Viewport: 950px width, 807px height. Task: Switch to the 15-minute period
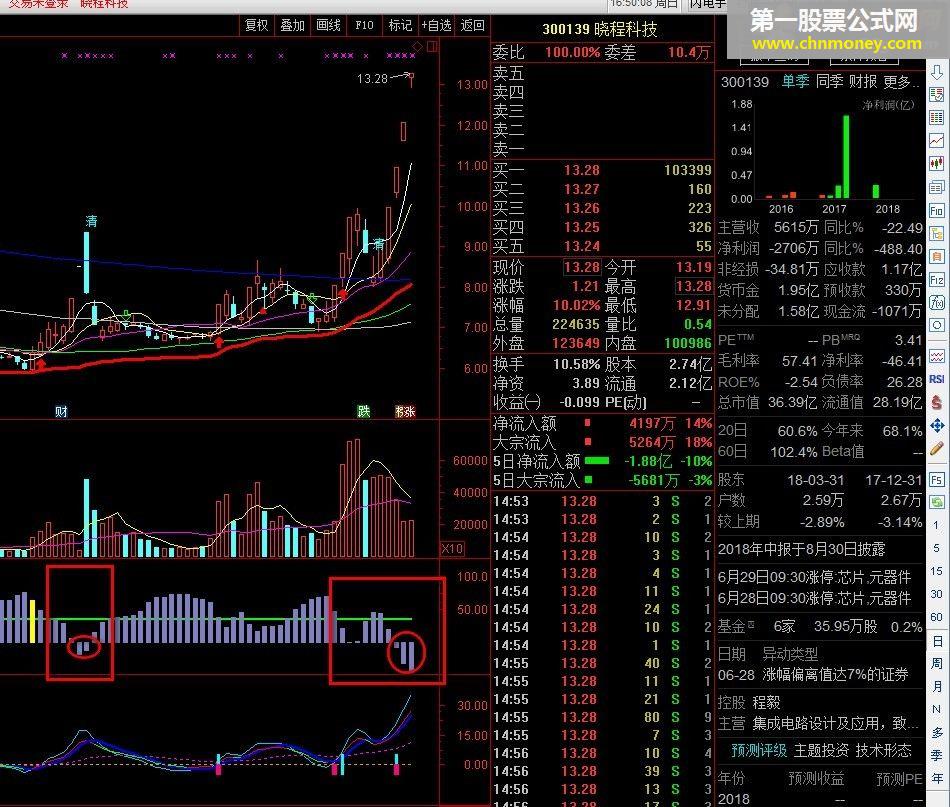pyautogui.click(x=937, y=571)
